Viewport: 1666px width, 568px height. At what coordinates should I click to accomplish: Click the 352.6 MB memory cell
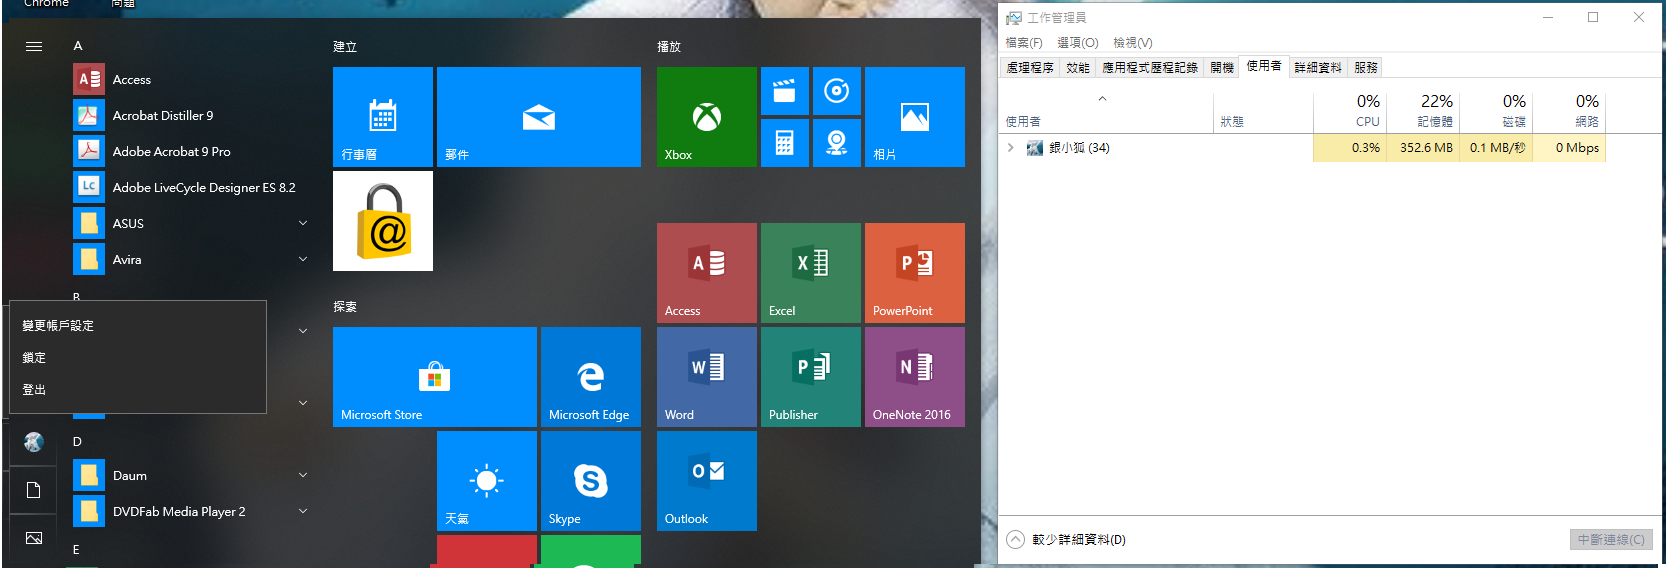pos(1423,148)
